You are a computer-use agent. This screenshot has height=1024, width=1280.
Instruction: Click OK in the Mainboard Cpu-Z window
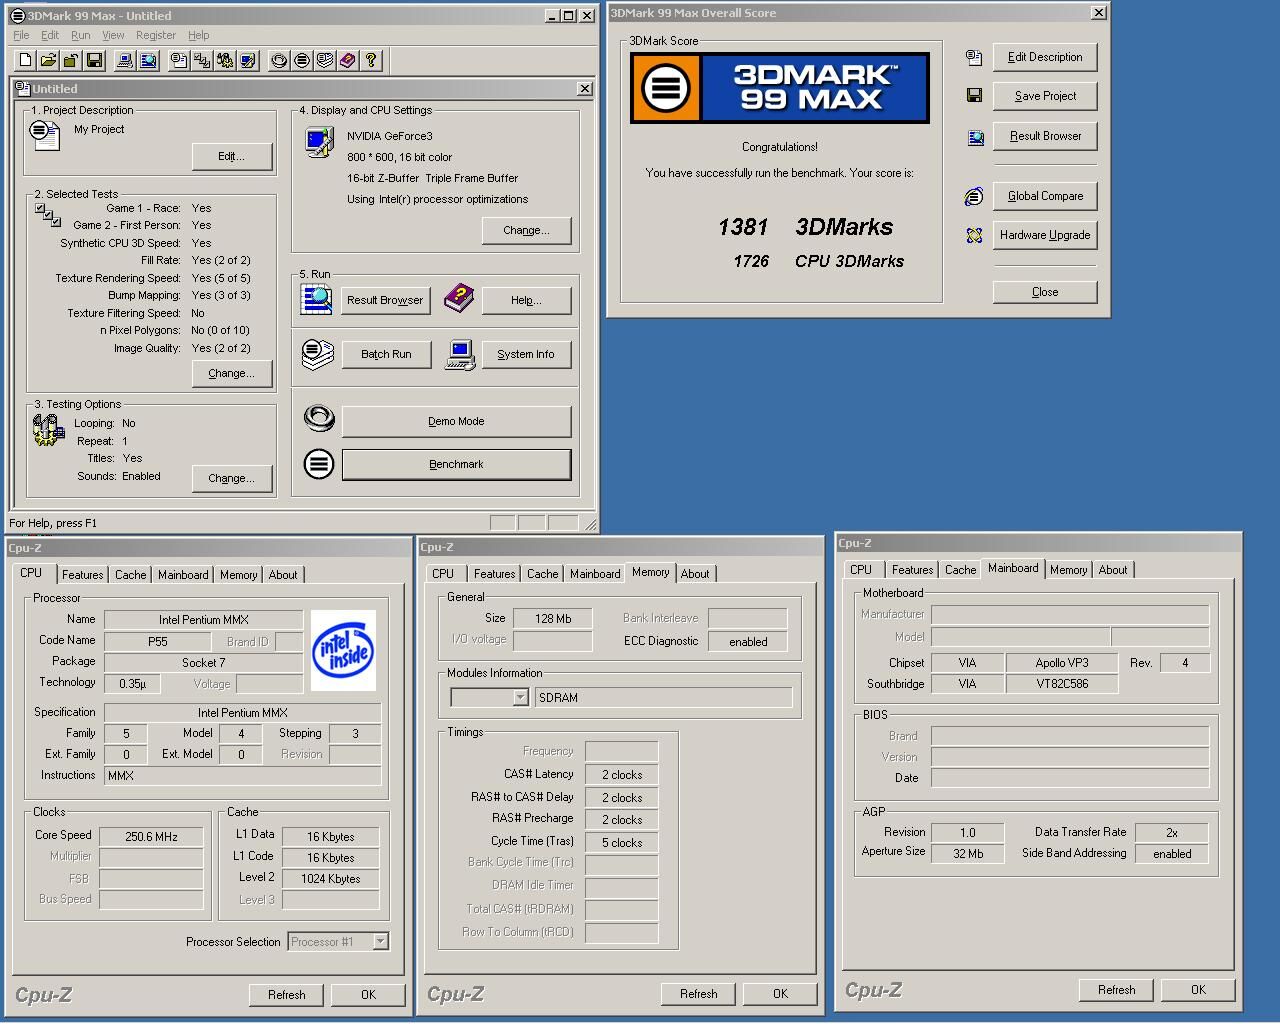[1198, 989]
